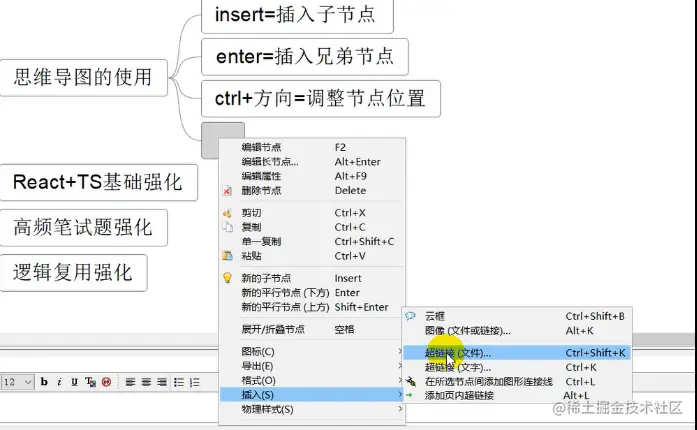Click the copy pages icon

[227, 227]
